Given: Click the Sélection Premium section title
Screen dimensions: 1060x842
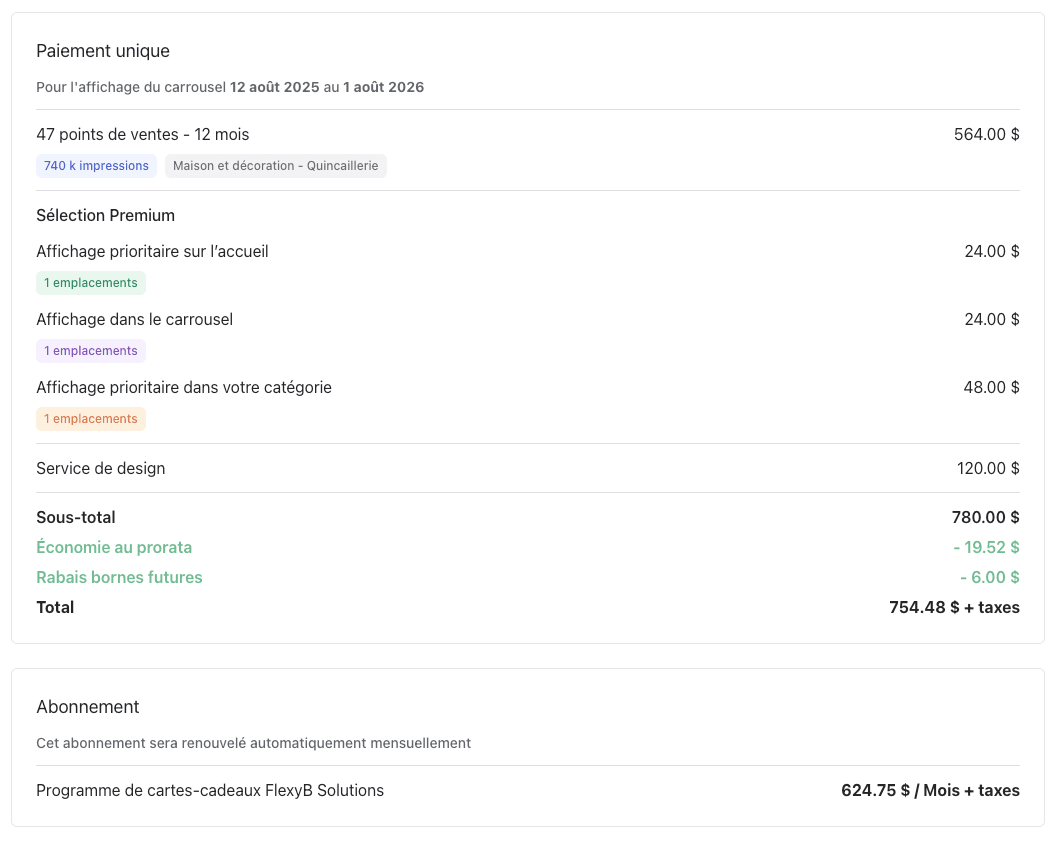Looking at the screenshot, I should [x=106, y=215].
